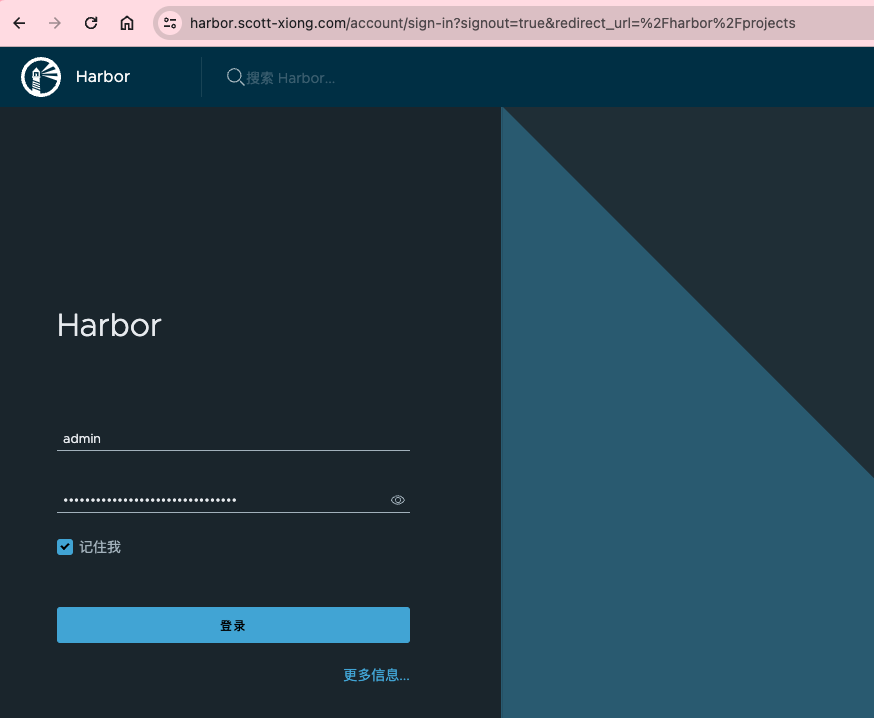Show password with the eye icon
The image size is (874, 718).
397,500
